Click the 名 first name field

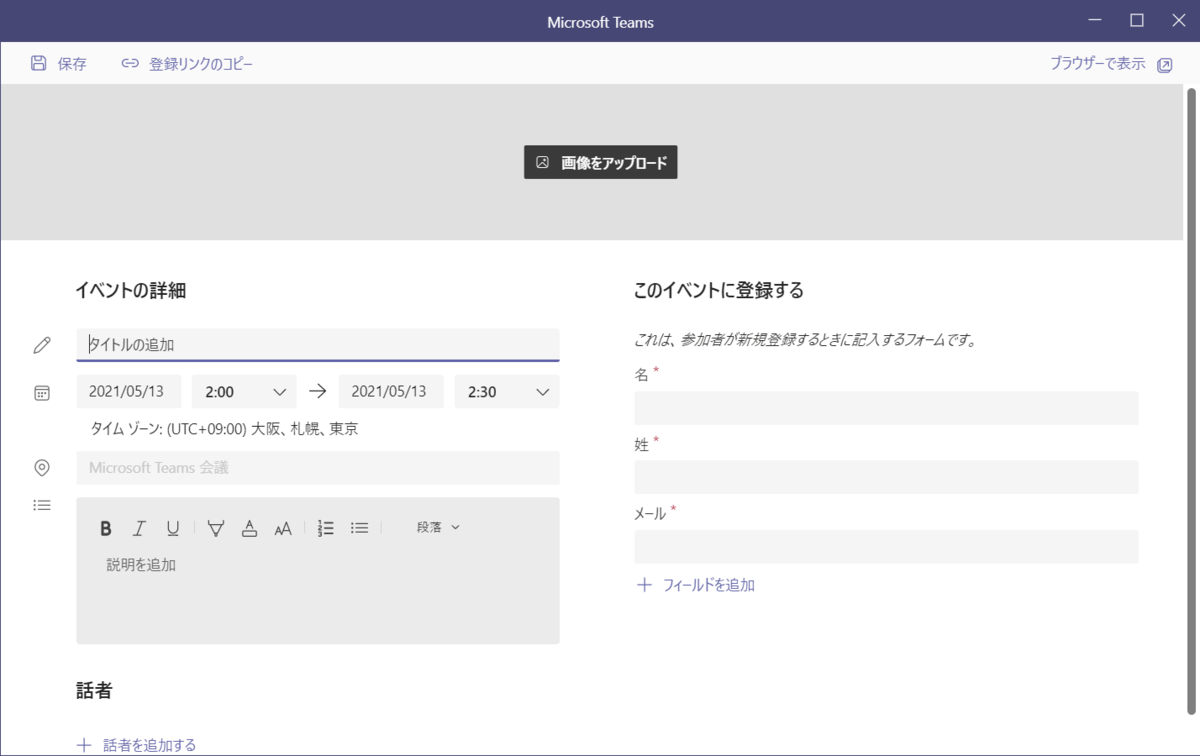(x=886, y=408)
